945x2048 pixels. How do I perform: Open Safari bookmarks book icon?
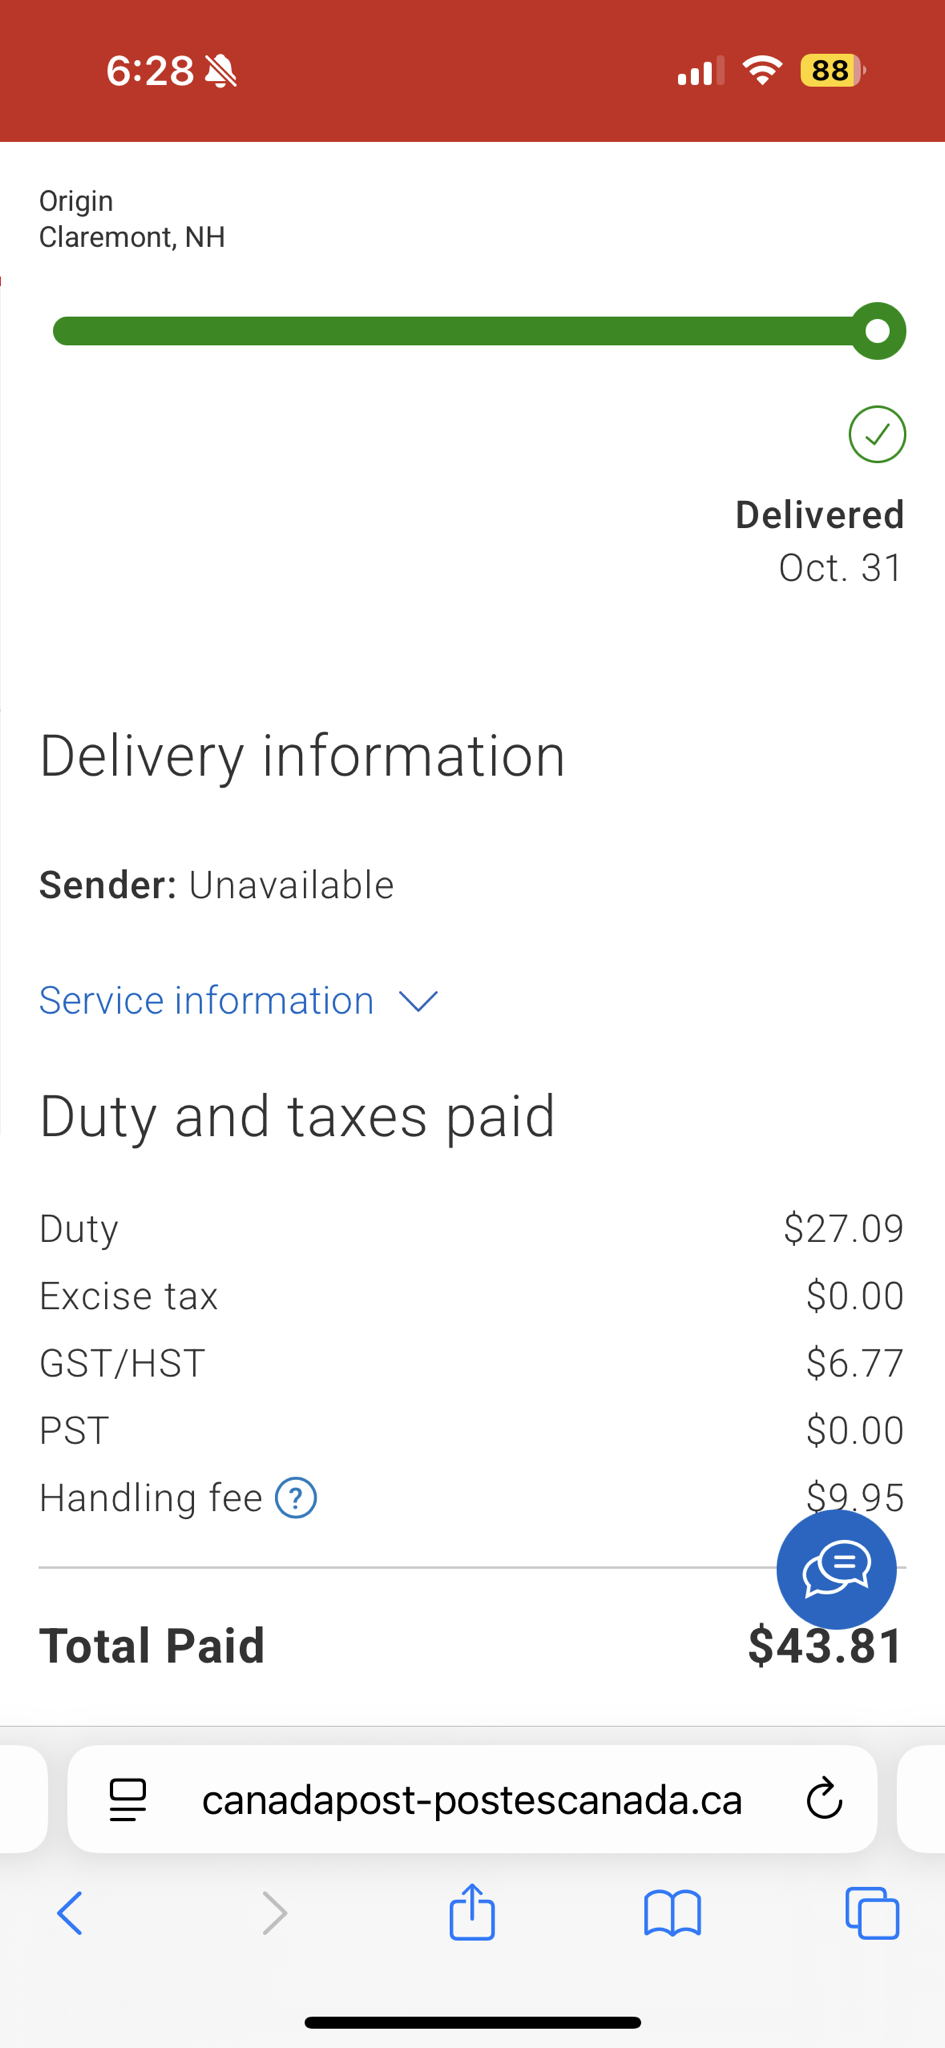(x=673, y=1913)
